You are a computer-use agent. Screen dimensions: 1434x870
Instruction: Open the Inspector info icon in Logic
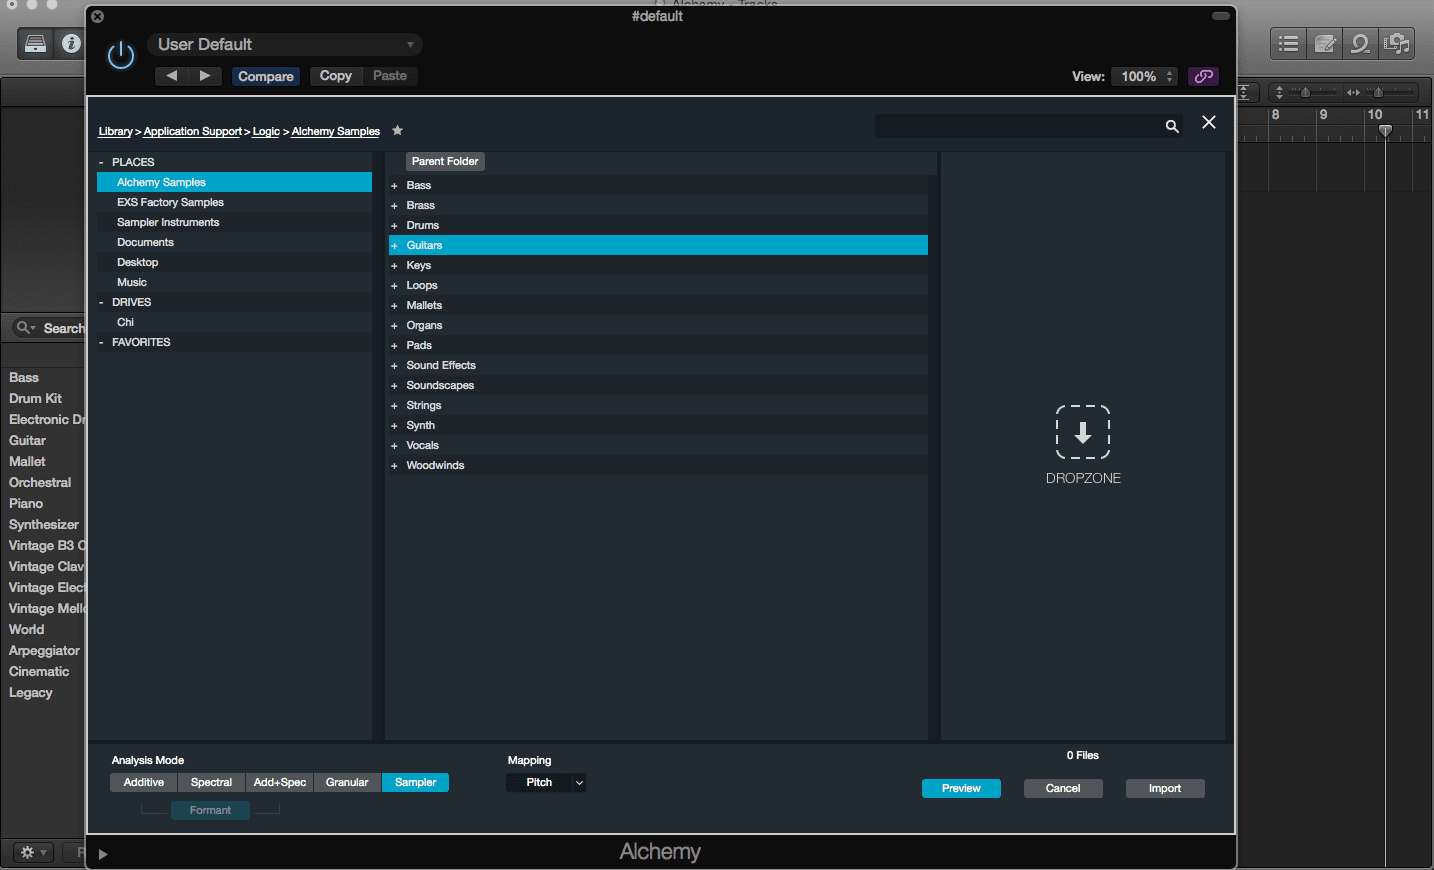point(70,43)
